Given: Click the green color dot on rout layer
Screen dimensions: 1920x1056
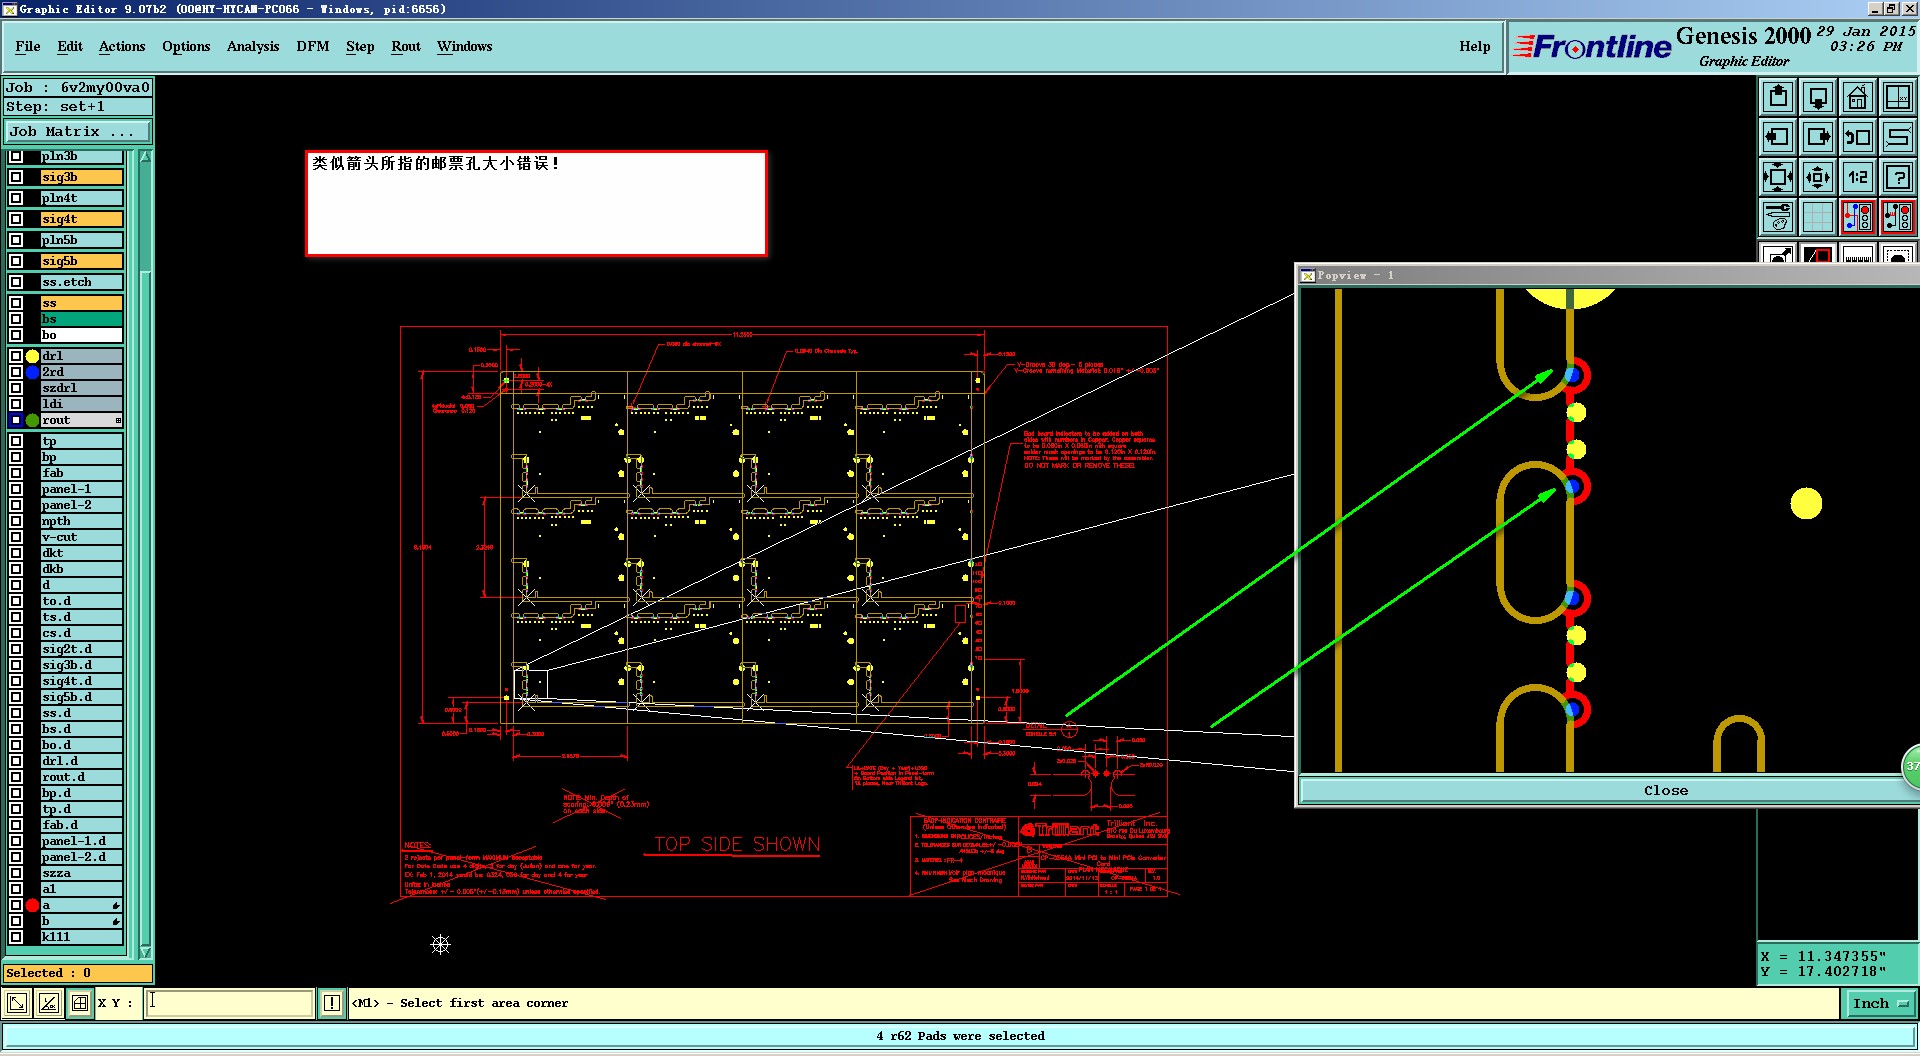Looking at the screenshot, I should (32, 420).
